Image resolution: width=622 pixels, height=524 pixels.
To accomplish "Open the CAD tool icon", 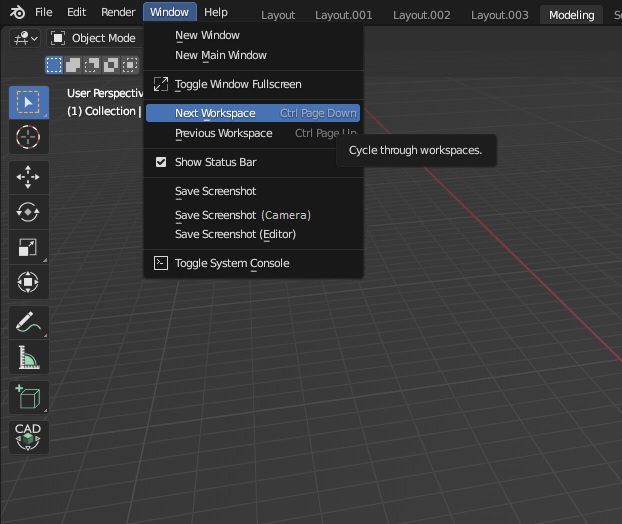I will click(x=28, y=437).
